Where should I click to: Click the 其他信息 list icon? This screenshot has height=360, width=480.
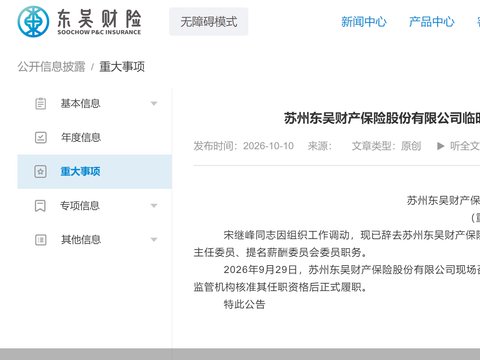click(x=41, y=240)
